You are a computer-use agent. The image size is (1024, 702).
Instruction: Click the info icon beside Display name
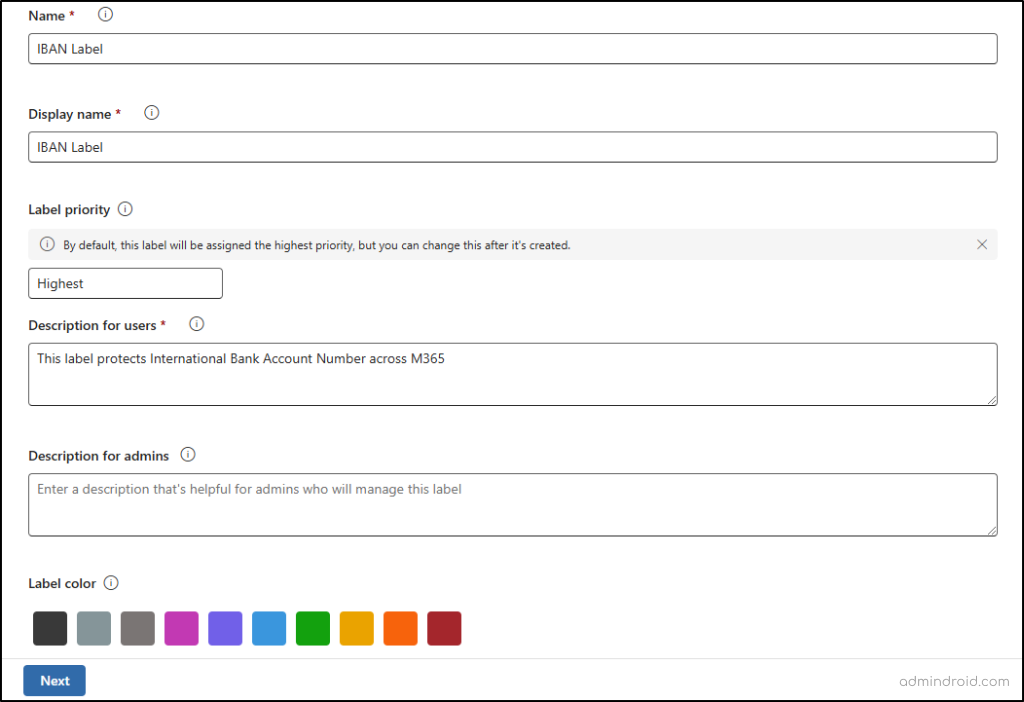152,113
